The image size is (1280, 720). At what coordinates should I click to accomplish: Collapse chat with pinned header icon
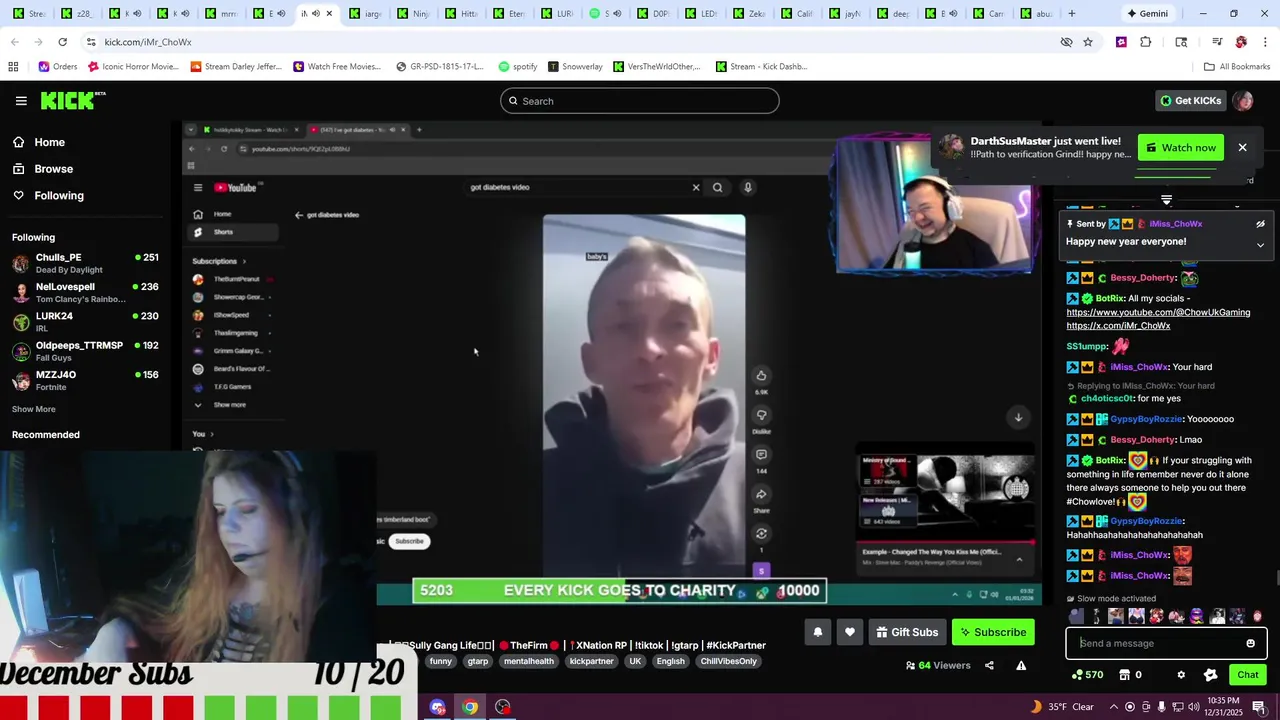click(x=1166, y=200)
